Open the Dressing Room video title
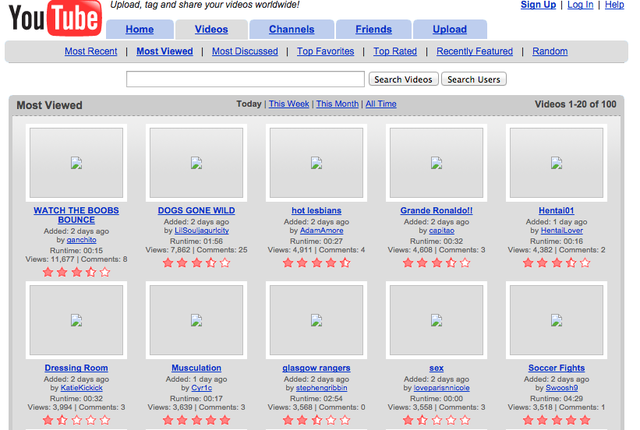This screenshot has height=430, width=640. [76, 368]
